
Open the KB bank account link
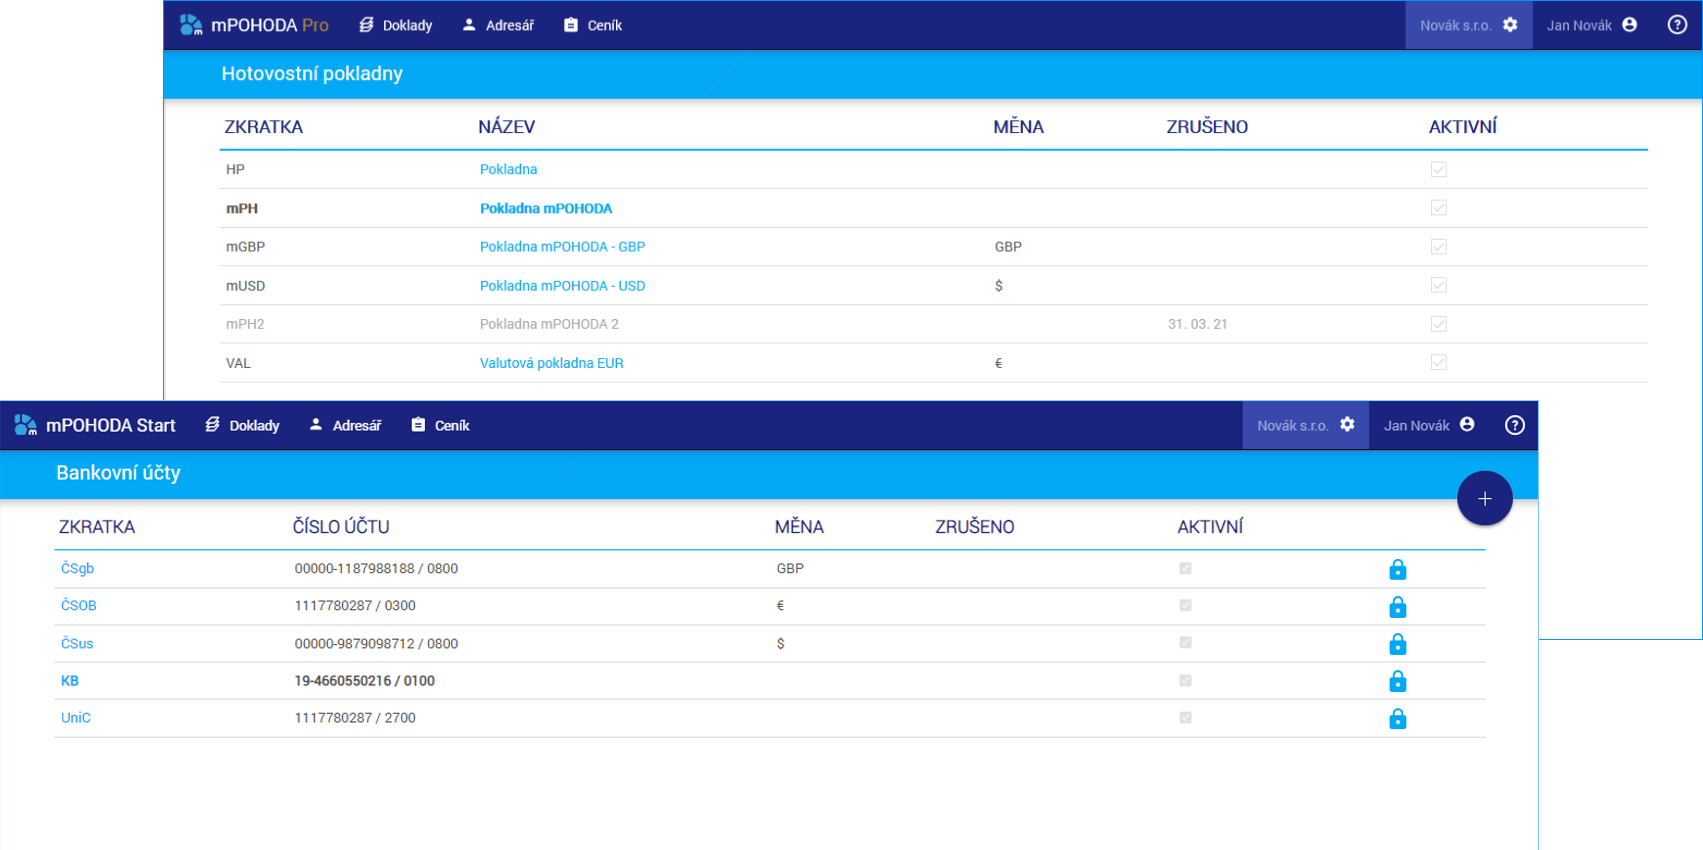click(70, 680)
